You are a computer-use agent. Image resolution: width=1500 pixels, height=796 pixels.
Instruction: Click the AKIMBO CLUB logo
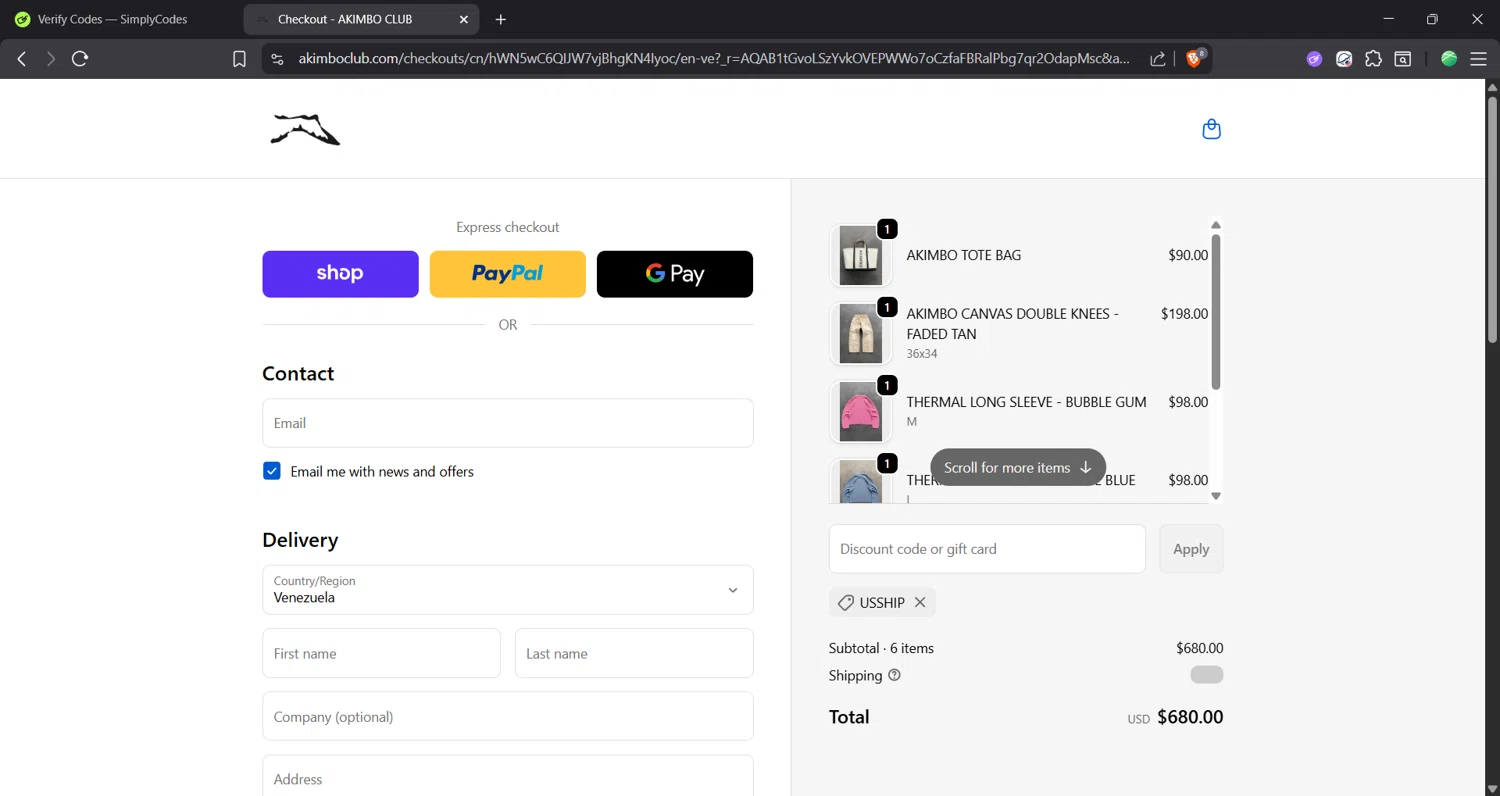pos(305,129)
